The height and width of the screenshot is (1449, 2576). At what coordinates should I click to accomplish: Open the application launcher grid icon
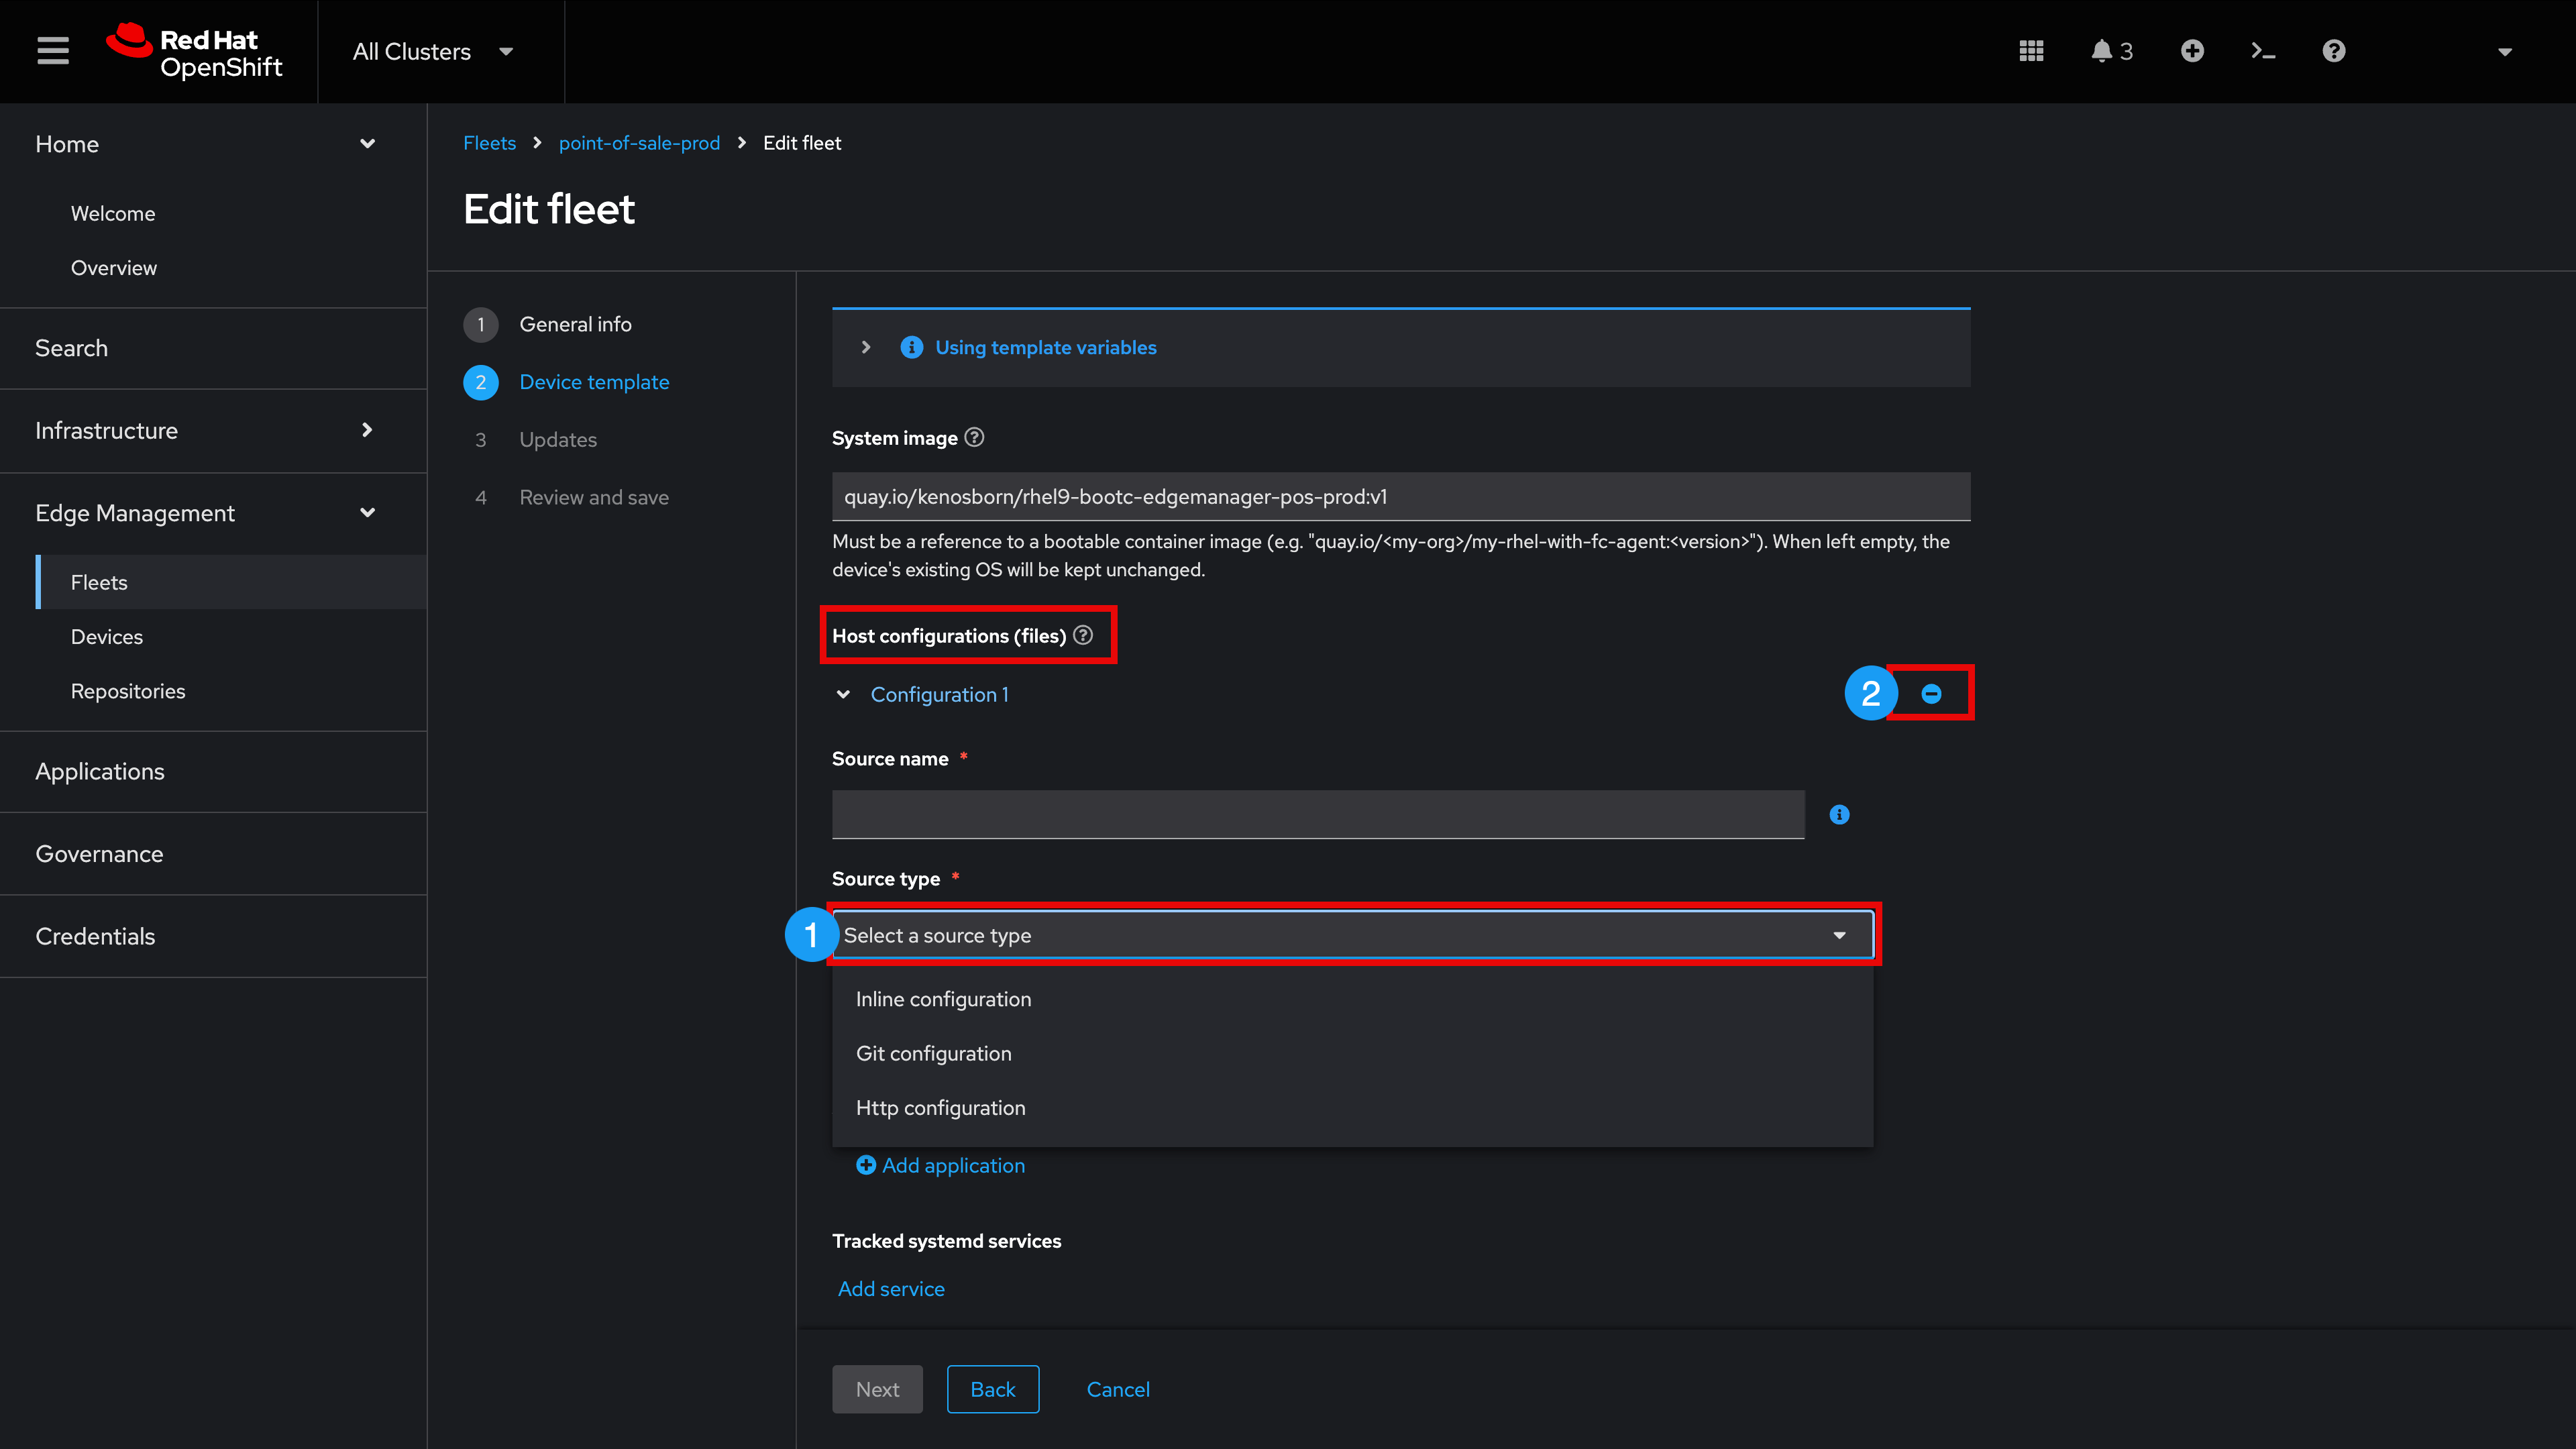(x=2031, y=51)
